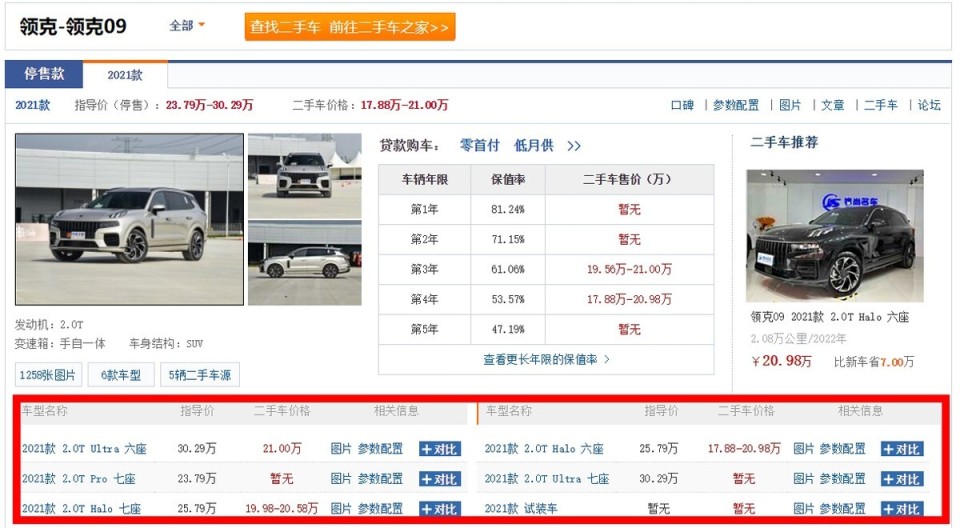The width and height of the screenshot is (960, 528).
Task: Open 图片 for 2.0T Halo 七座 row
Action: [341, 509]
